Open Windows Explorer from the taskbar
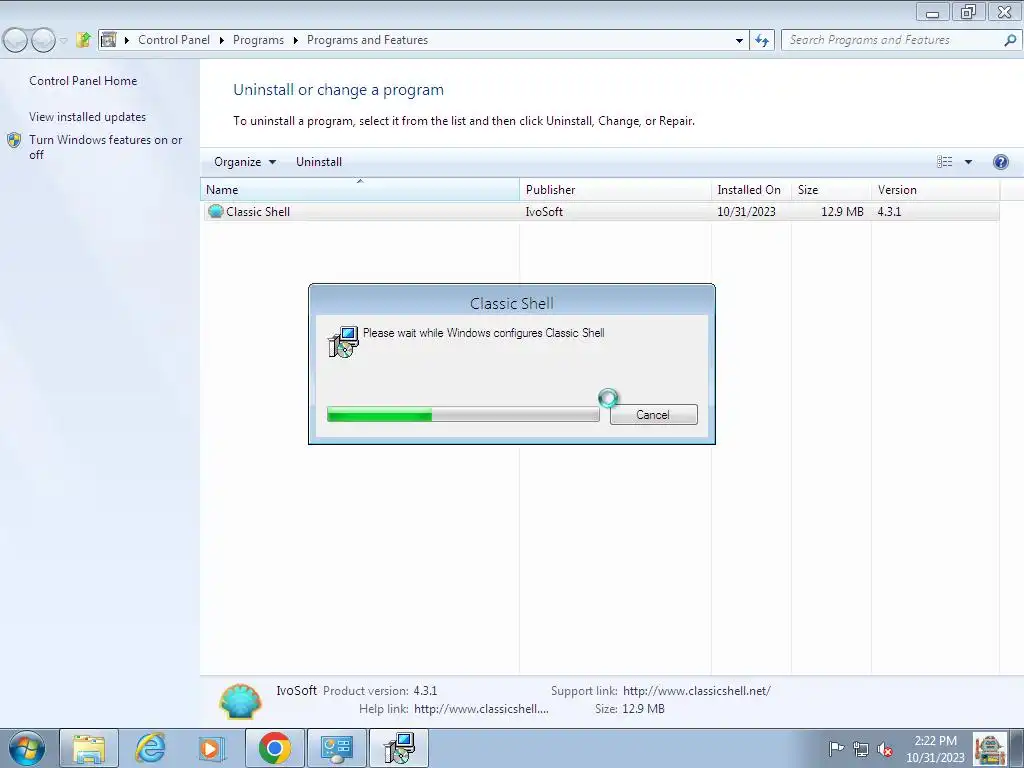The image size is (1024, 768). [89, 748]
